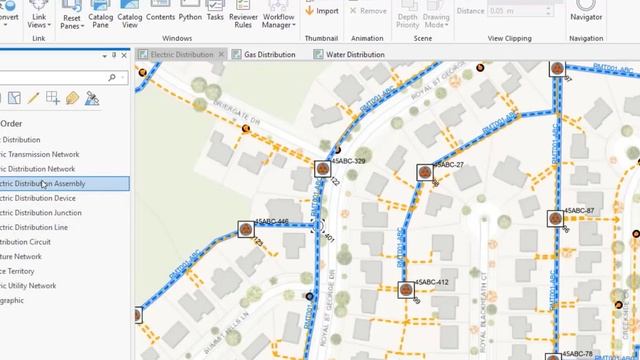The width and height of the screenshot is (640, 360).
Task: Open Contents pane options menu arrow
Action: [x=105, y=56]
